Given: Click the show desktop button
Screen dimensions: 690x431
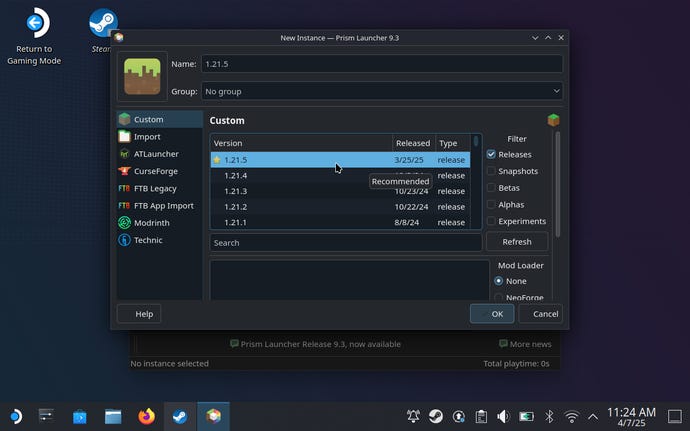Looking at the screenshot, I should click(x=675, y=416).
